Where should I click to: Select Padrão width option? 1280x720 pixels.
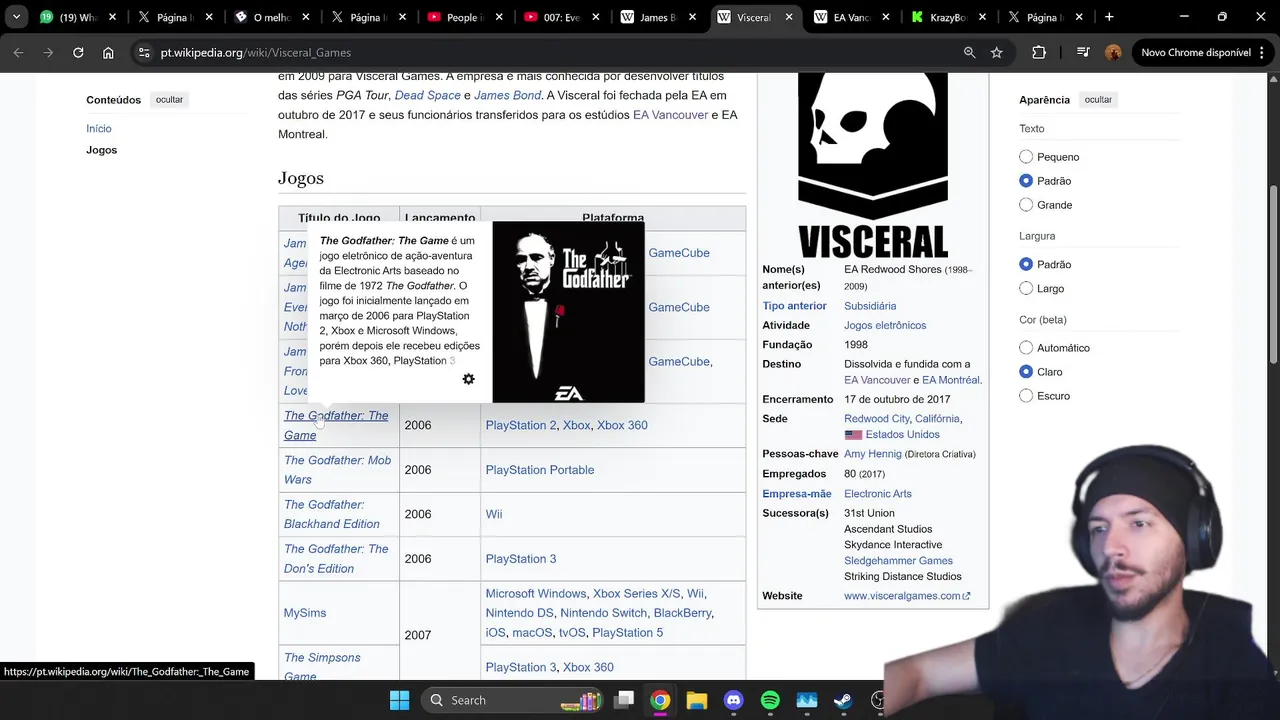(1026, 264)
